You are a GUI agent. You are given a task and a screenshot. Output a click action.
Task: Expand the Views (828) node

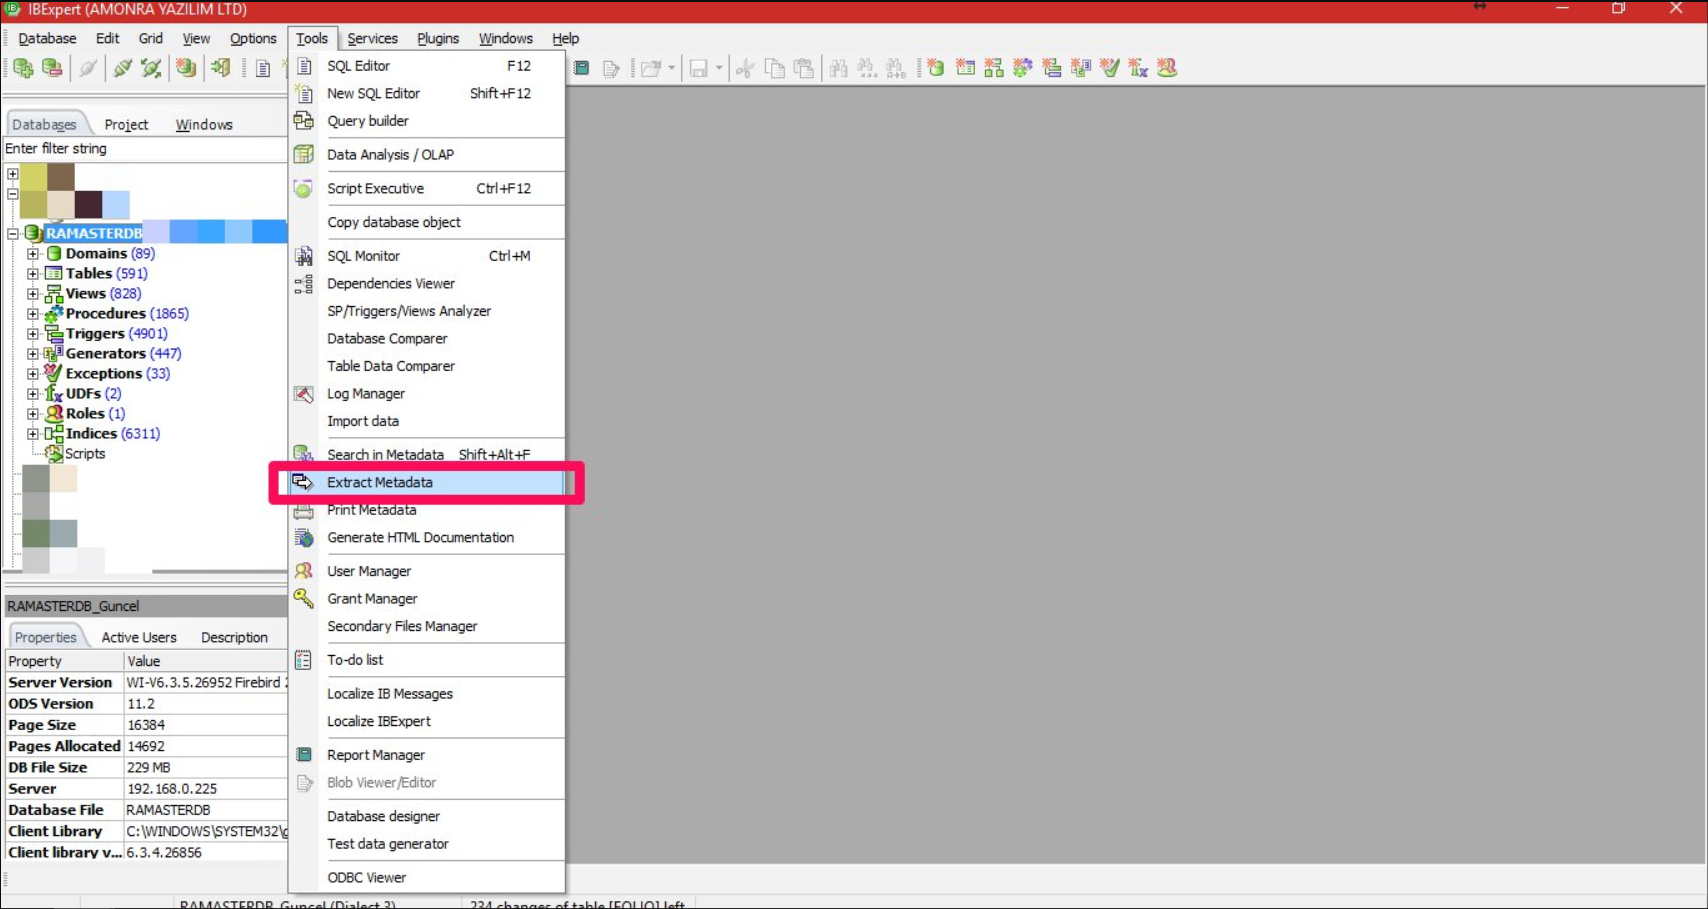click(x=33, y=294)
